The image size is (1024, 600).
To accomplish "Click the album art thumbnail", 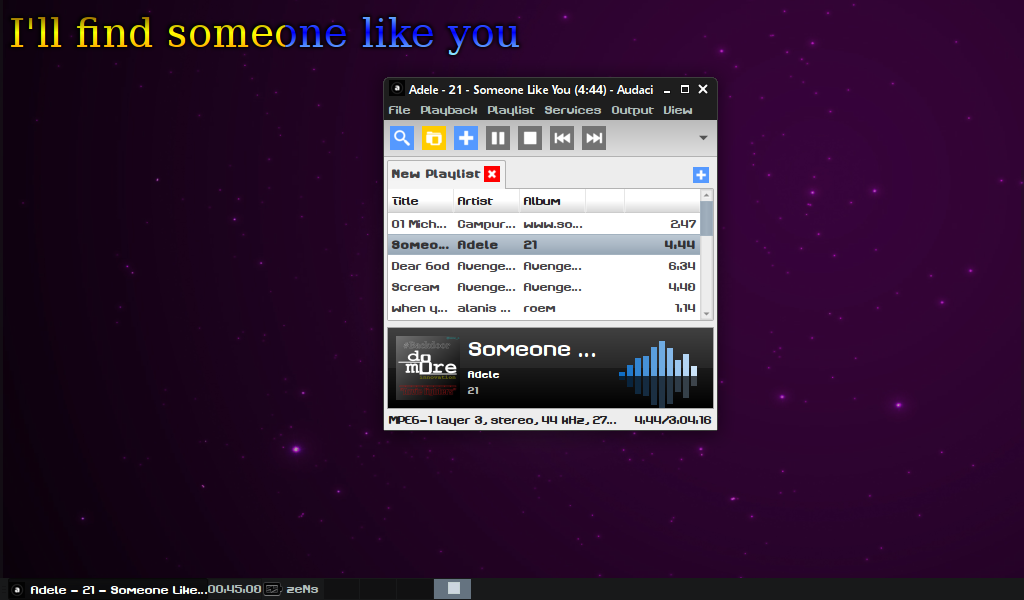I will pyautogui.click(x=428, y=367).
